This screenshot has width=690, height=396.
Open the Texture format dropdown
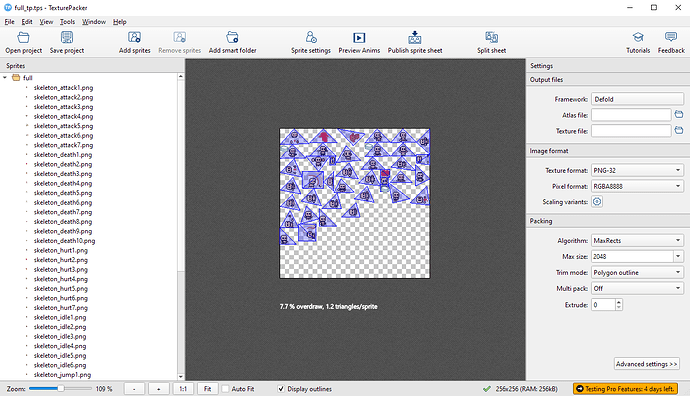pos(638,170)
